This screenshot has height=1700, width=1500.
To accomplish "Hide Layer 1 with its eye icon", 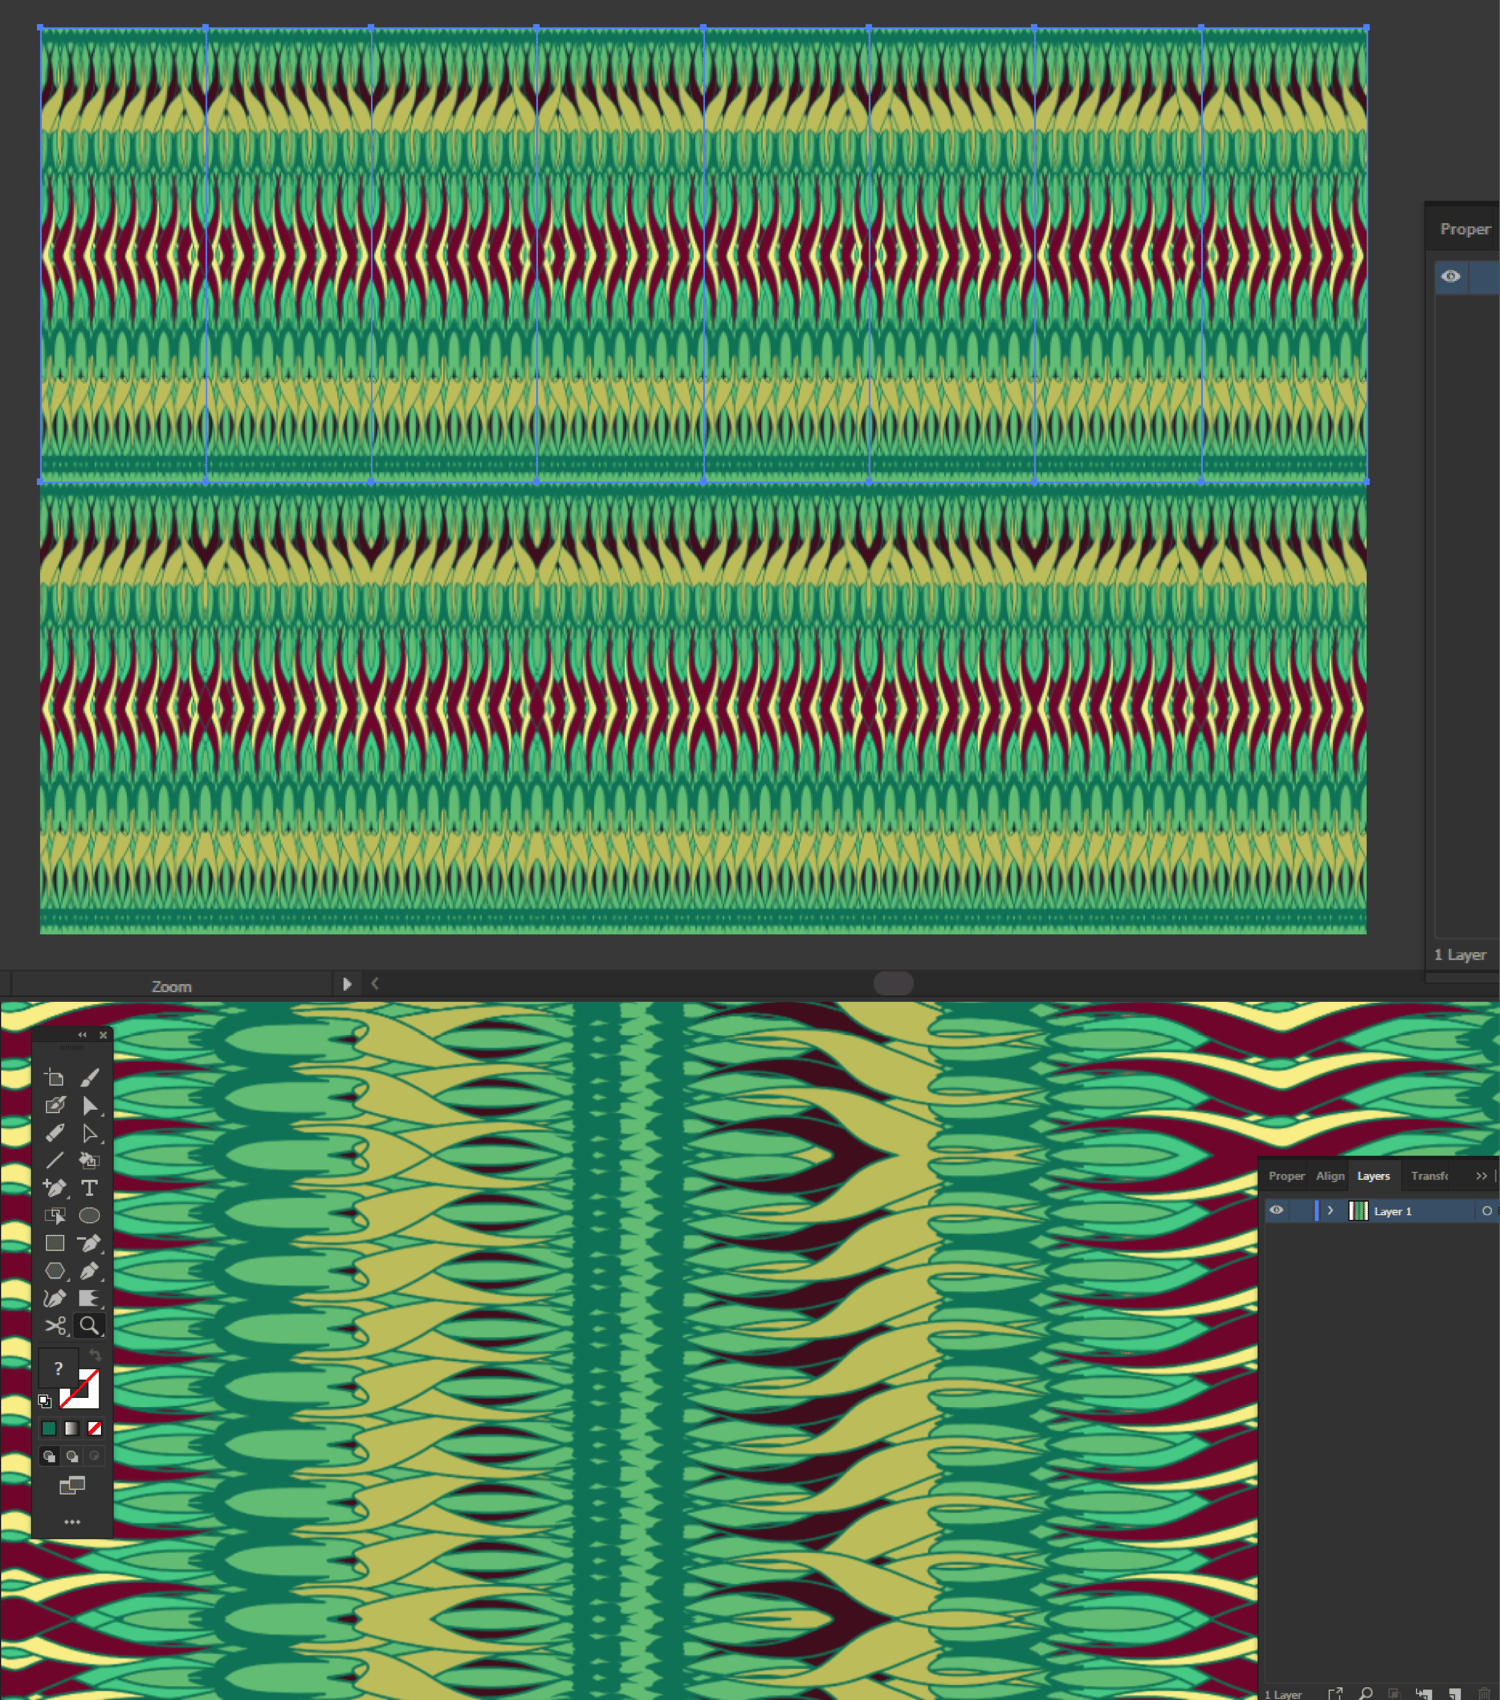I will coord(1277,1210).
